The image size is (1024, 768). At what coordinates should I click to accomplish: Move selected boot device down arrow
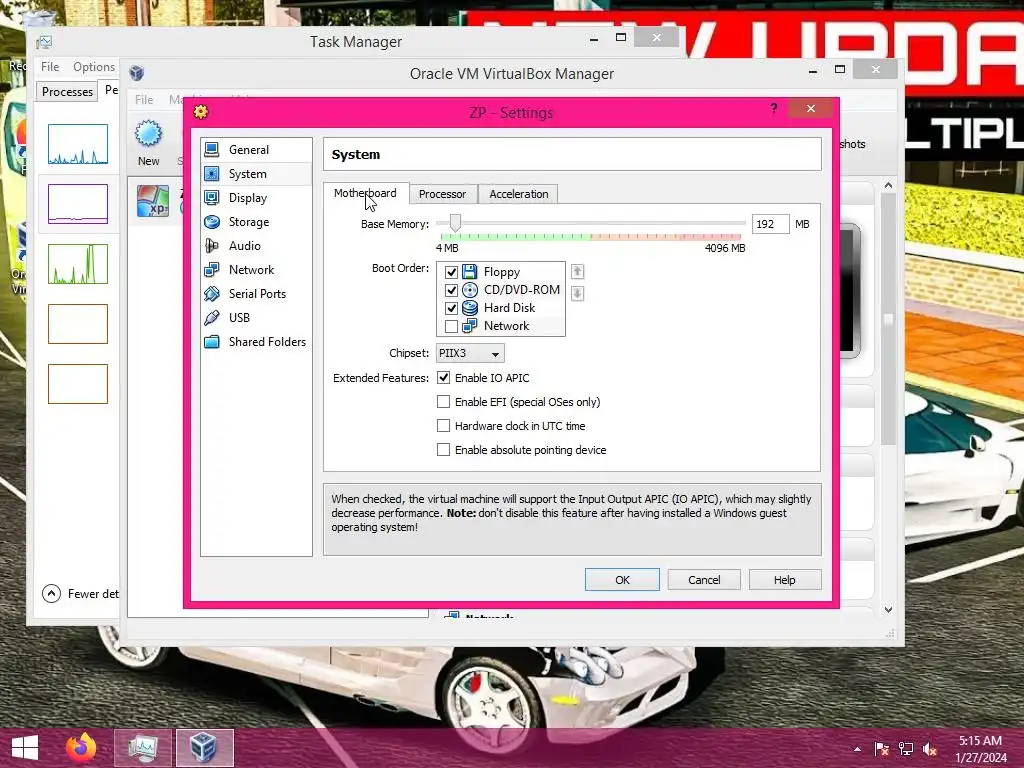(x=577, y=293)
